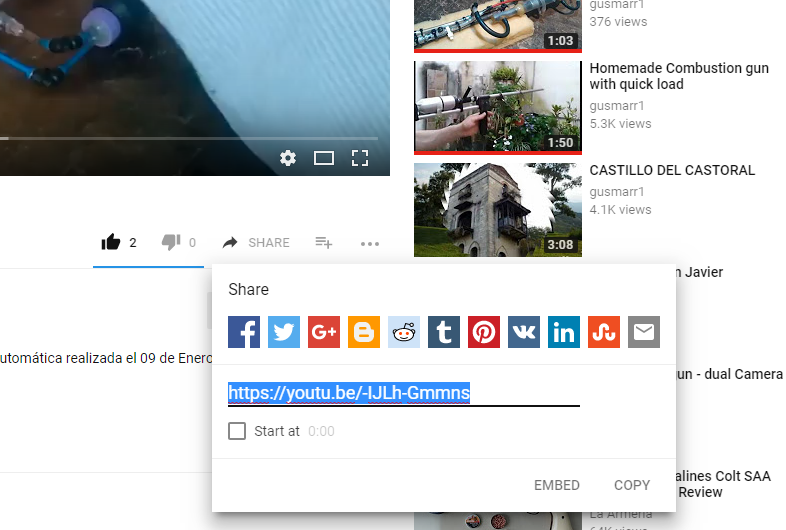
Task: Open the three-dot more actions menu
Action: tap(370, 243)
